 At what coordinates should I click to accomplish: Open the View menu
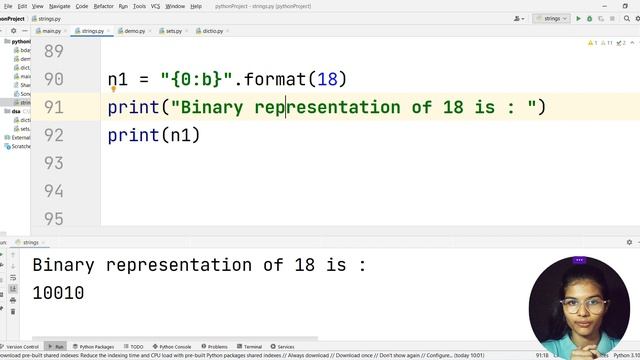coord(38,7)
